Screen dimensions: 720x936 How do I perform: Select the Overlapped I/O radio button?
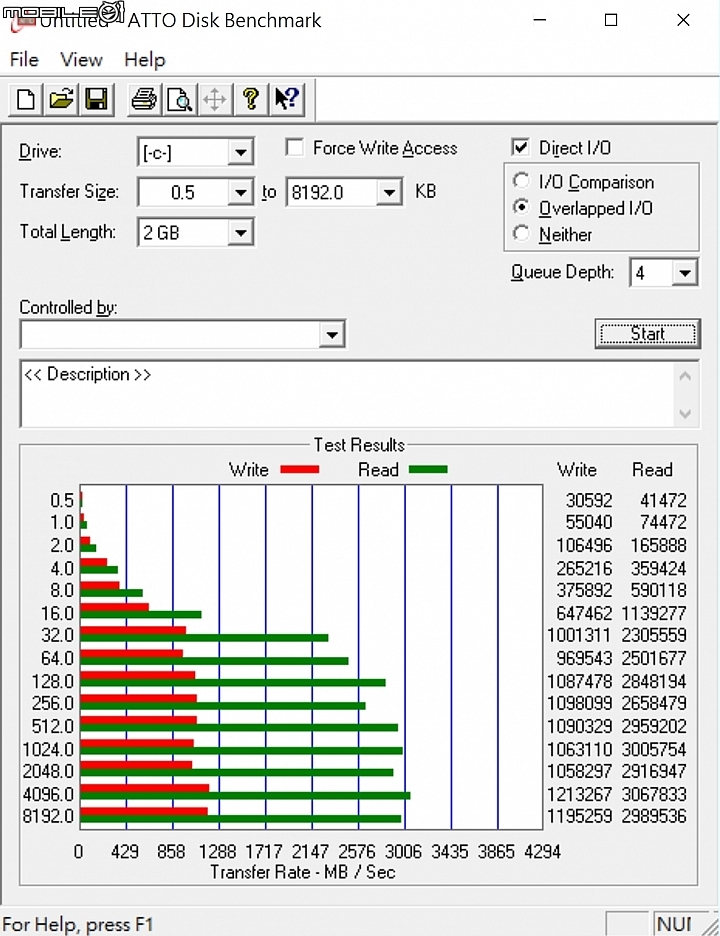(521, 207)
